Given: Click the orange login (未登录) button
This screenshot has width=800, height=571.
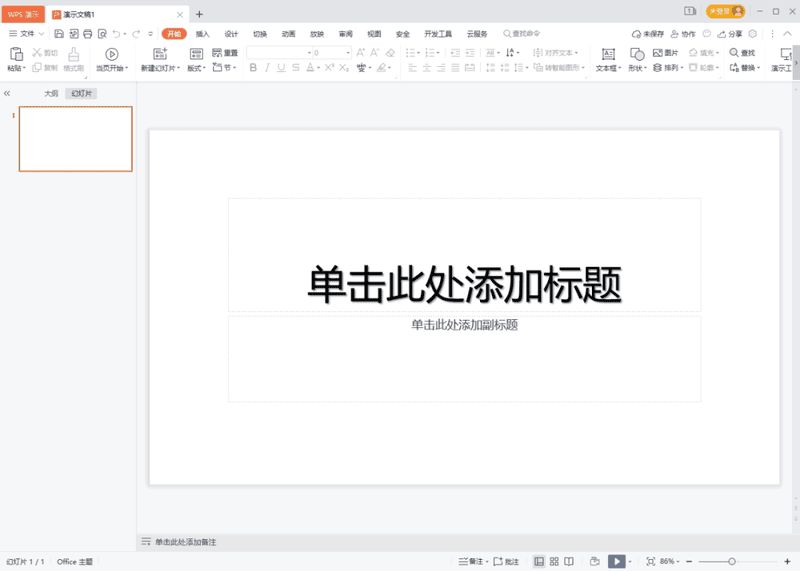Looking at the screenshot, I should [725, 11].
